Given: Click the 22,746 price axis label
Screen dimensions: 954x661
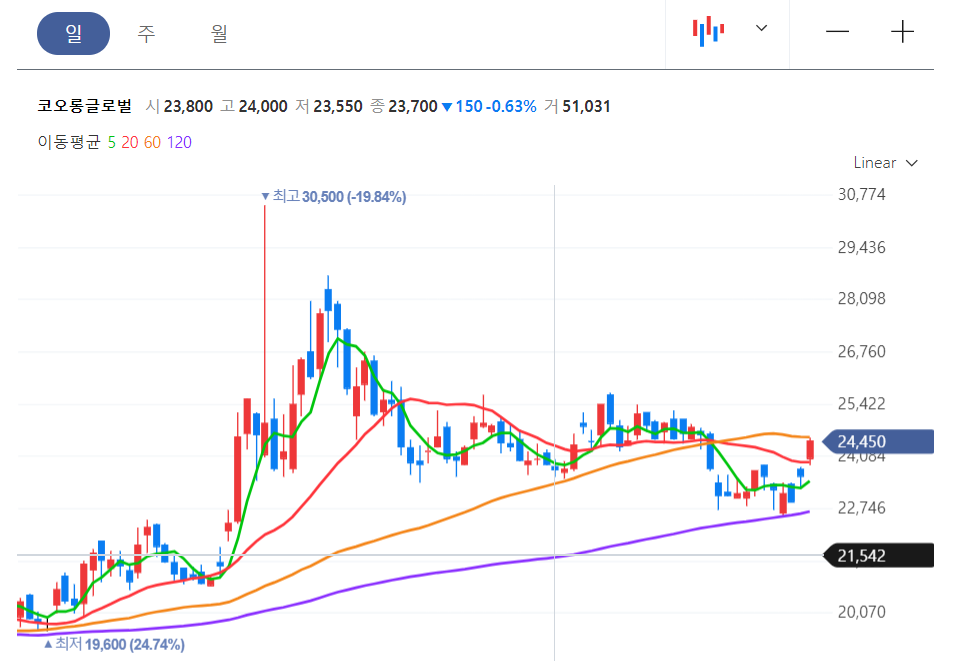Looking at the screenshot, I should tap(862, 508).
